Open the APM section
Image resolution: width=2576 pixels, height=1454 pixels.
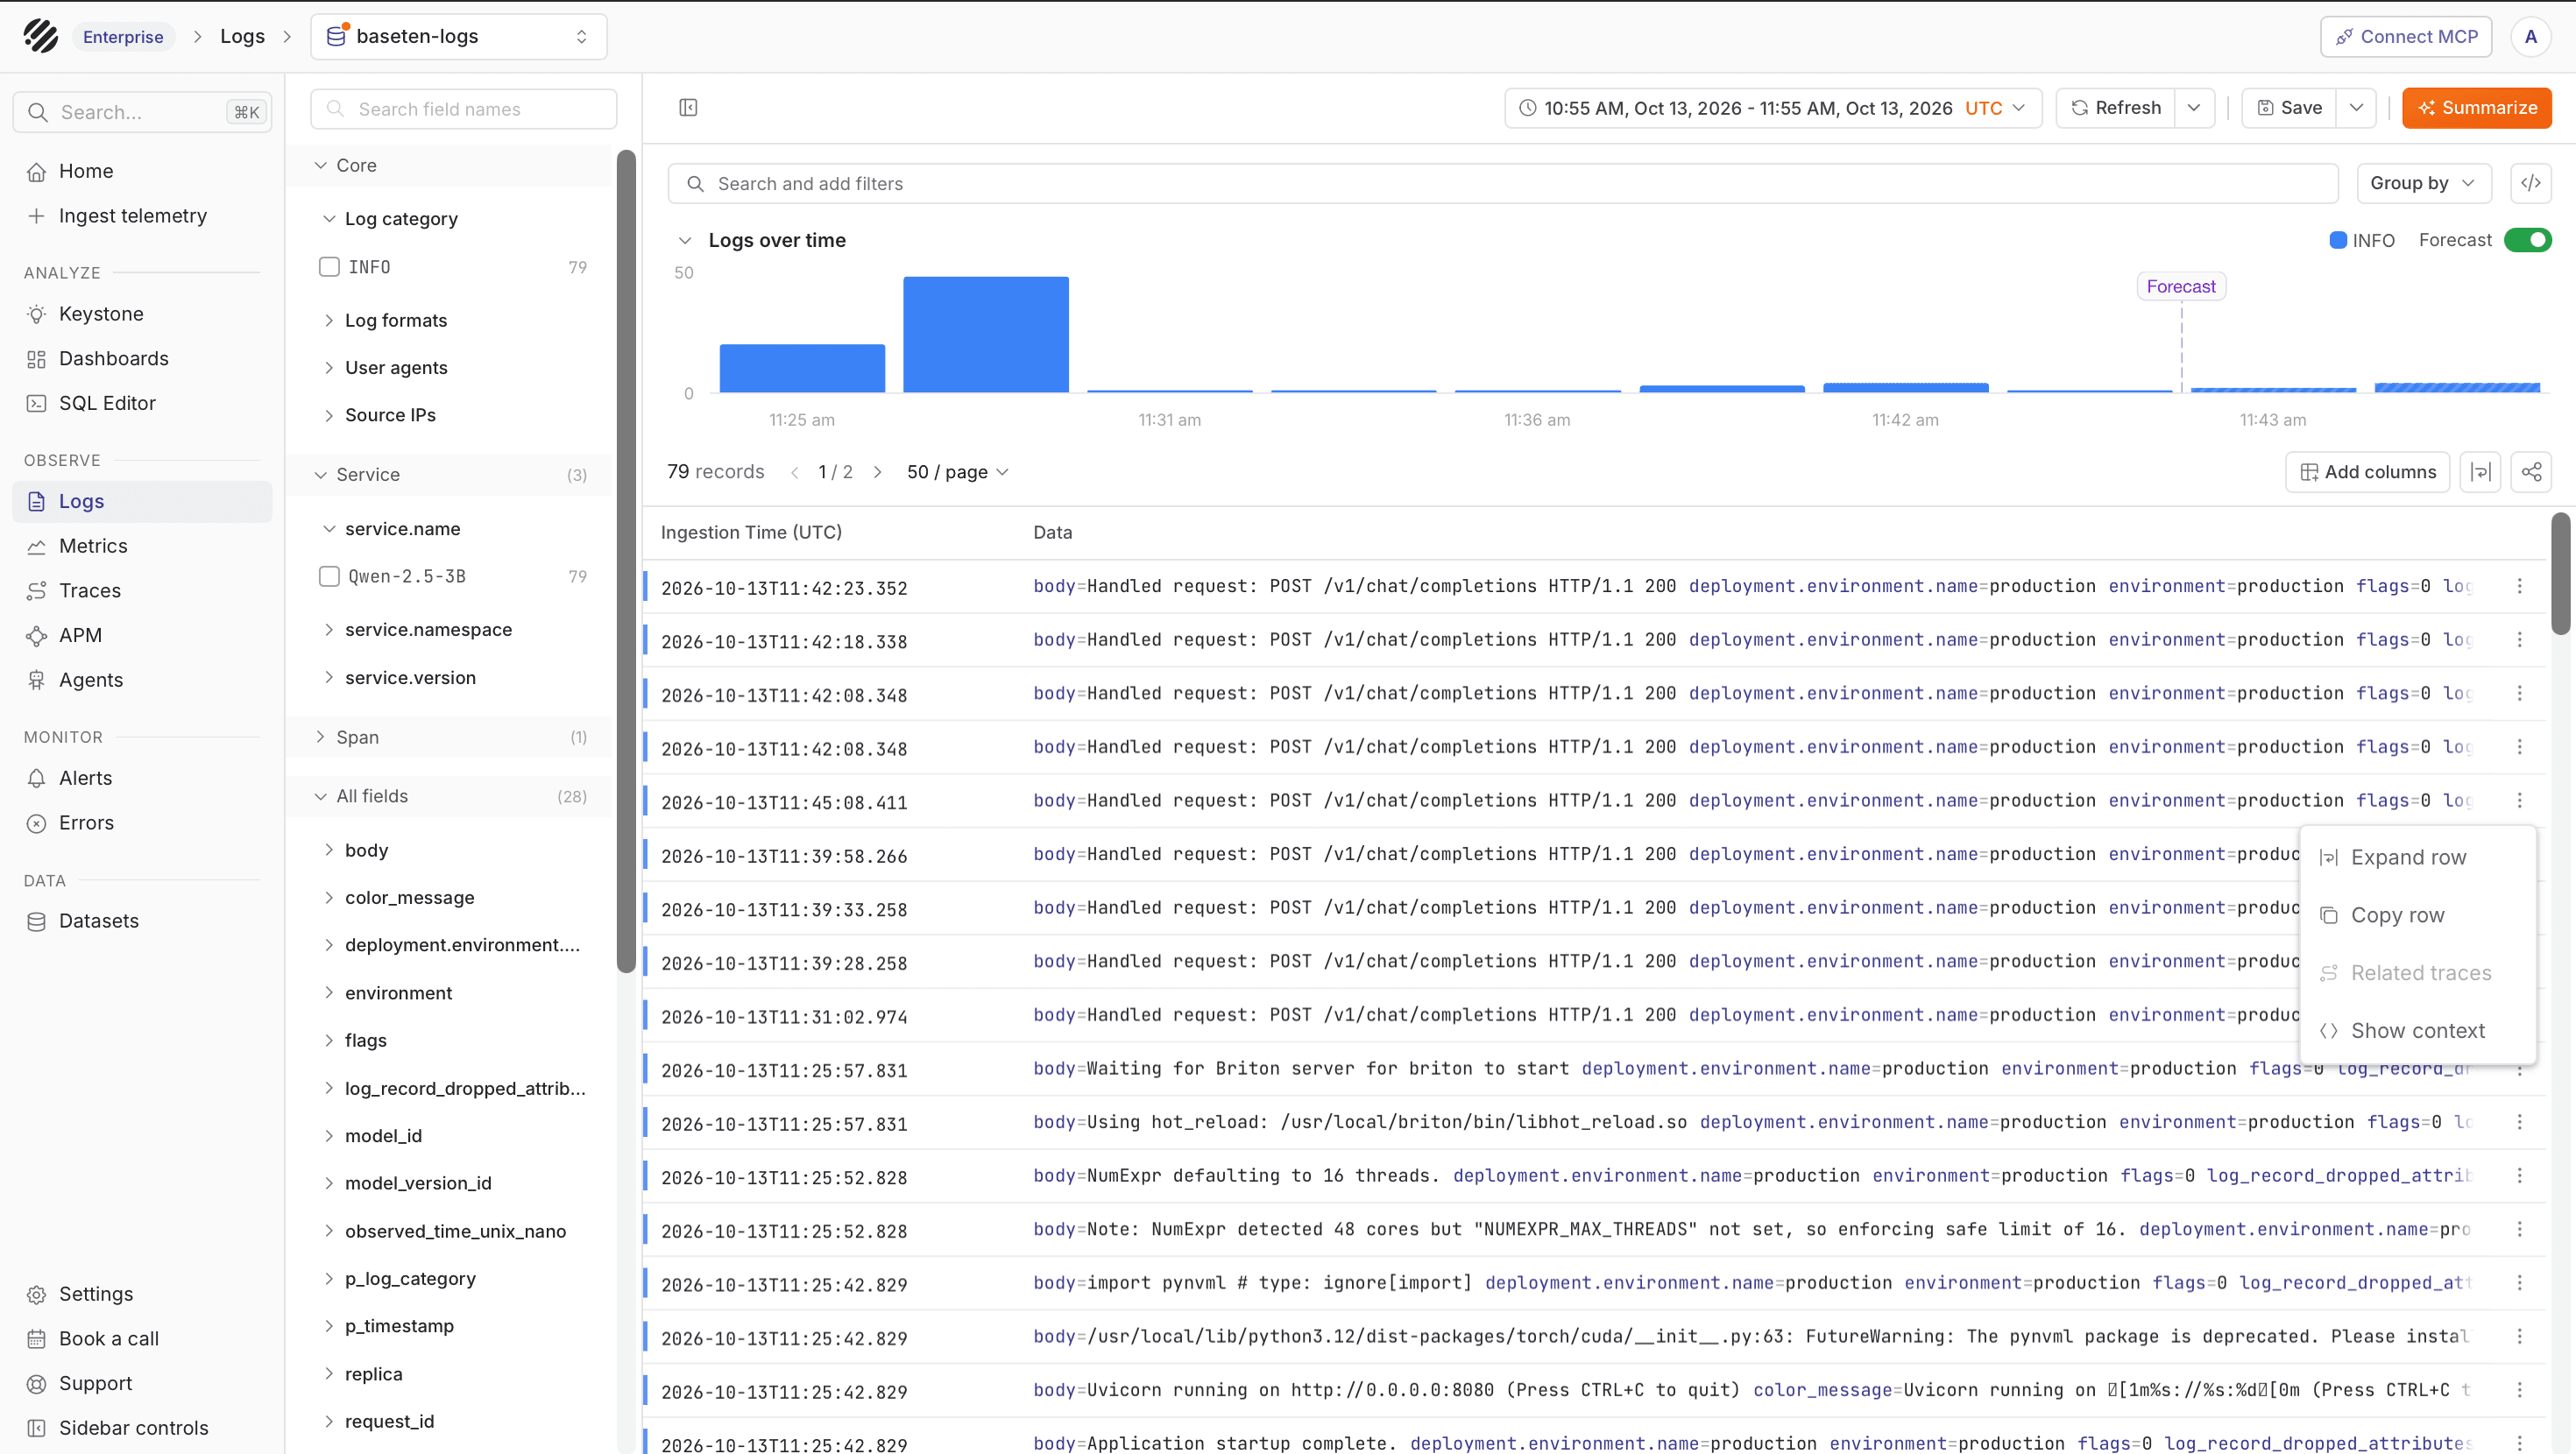click(x=80, y=635)
